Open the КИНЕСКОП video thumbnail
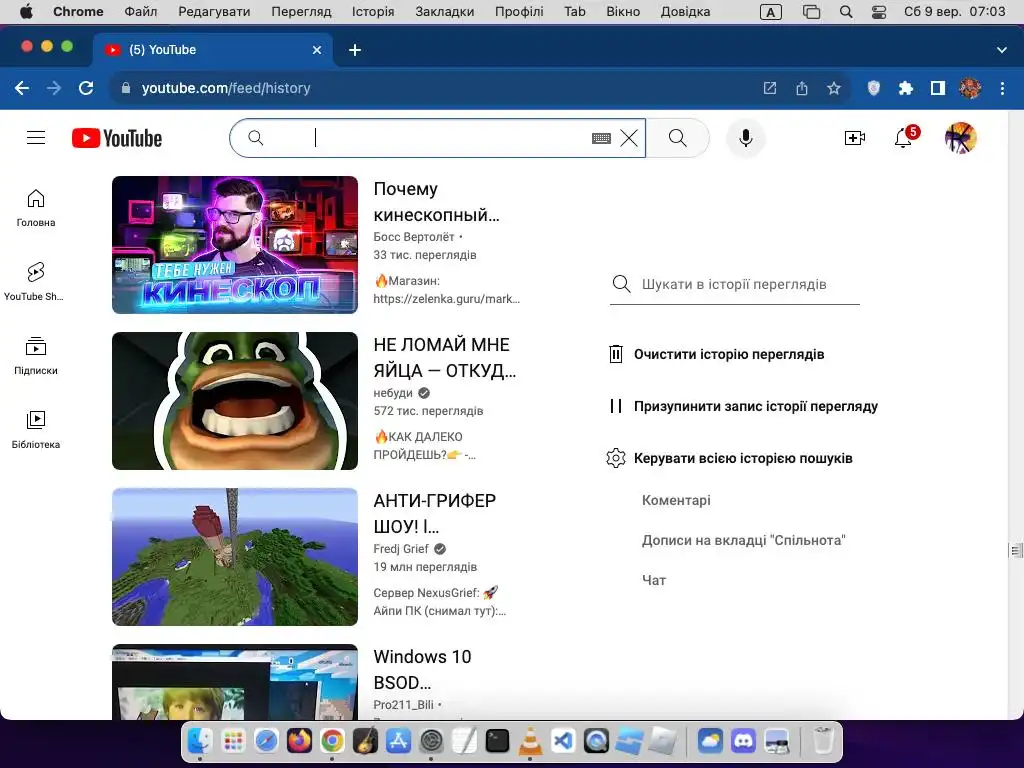Screen dimensions: 1024x768 235,245
